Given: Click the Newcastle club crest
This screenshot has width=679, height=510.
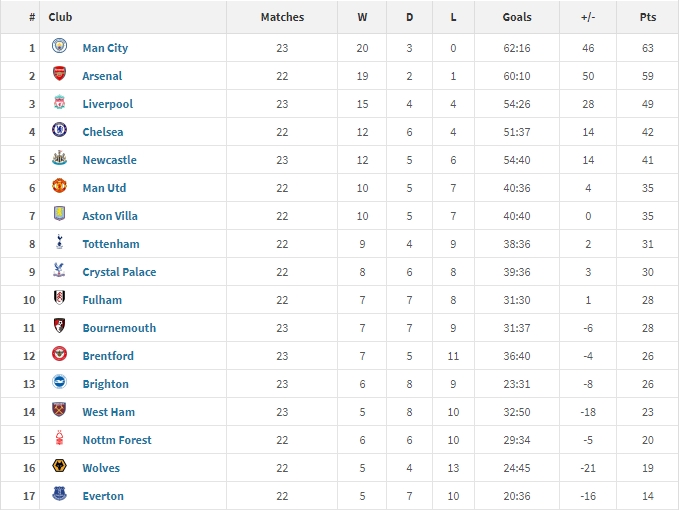Looking at the screenshot, I should pos(59,159).
